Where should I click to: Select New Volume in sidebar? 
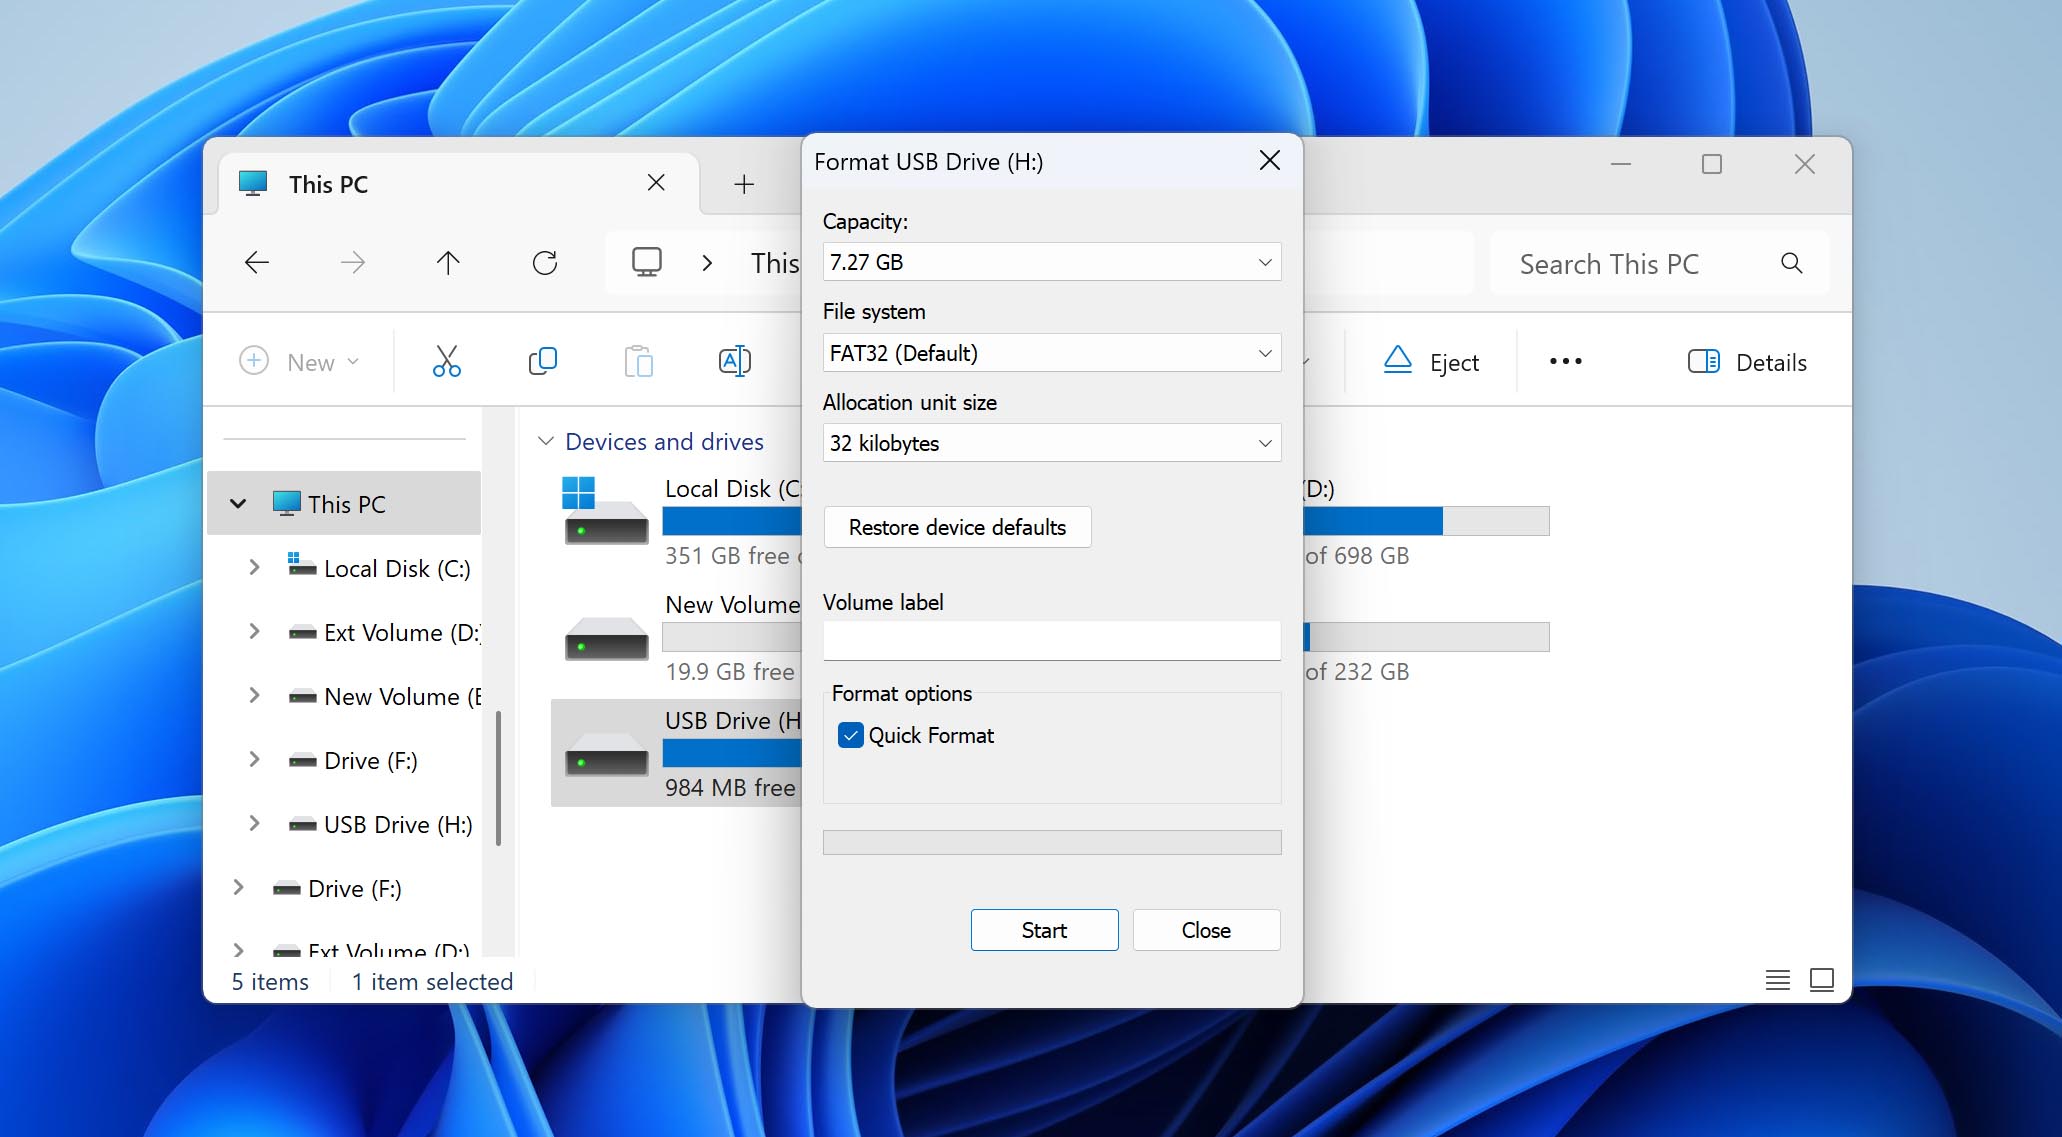pyautogui.click(x=383, y=696)
